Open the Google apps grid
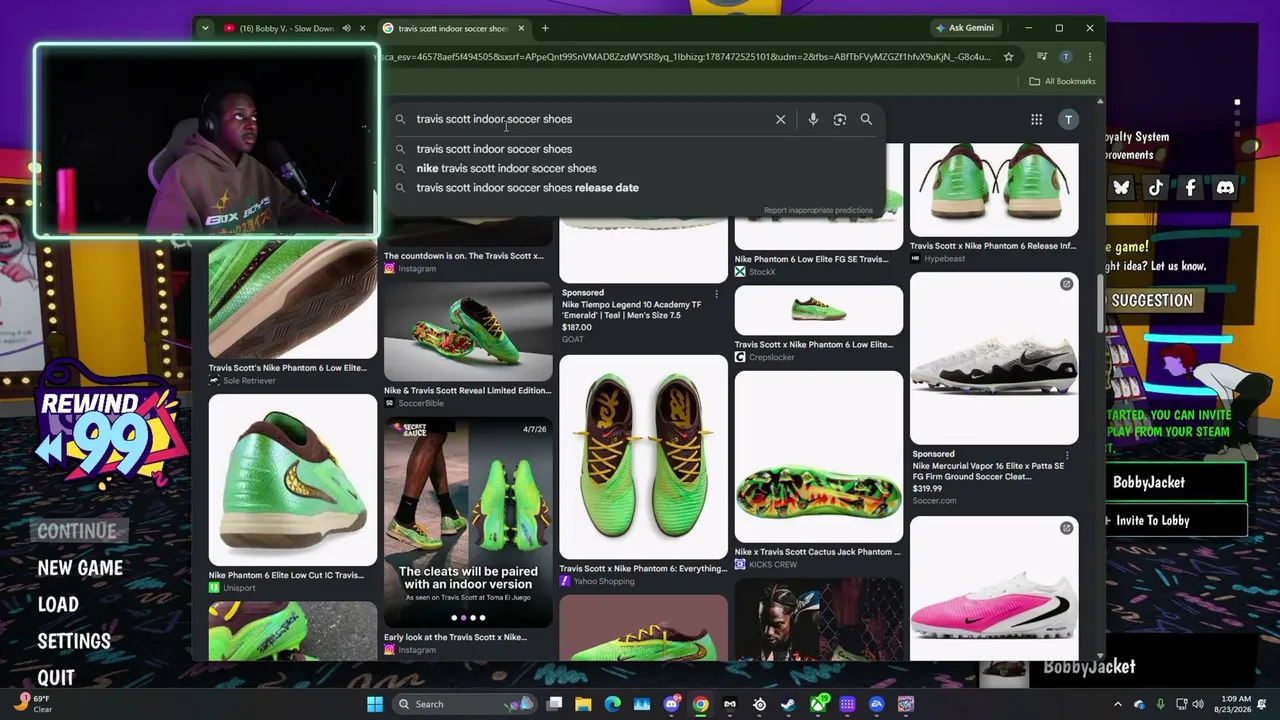This screenshot has width=1280, height=720. pos(1036,120)
